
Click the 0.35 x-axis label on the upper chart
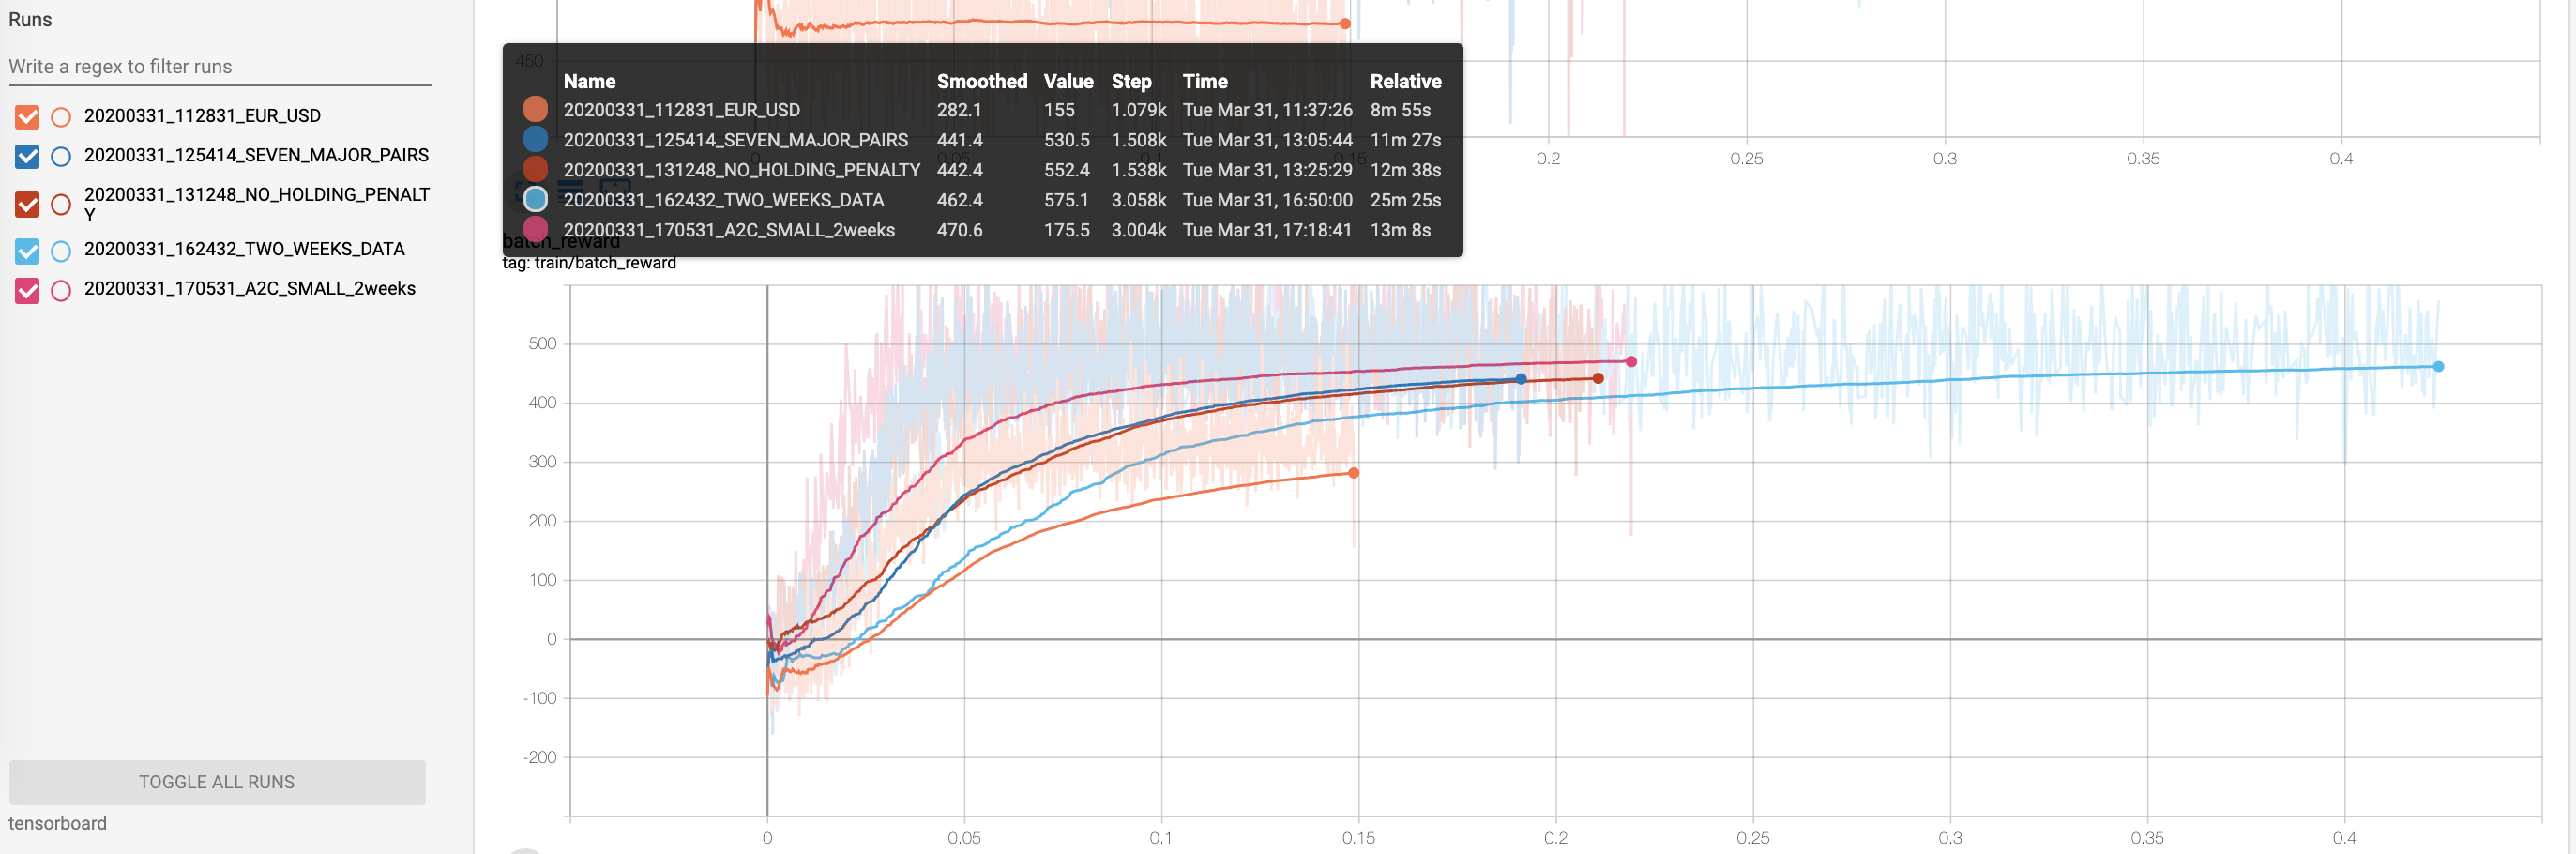click(x=2142, y=159)
